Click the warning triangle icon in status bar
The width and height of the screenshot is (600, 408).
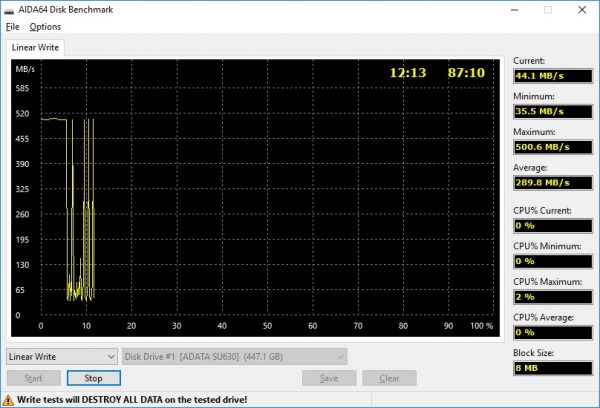click(x=8, y=400)
